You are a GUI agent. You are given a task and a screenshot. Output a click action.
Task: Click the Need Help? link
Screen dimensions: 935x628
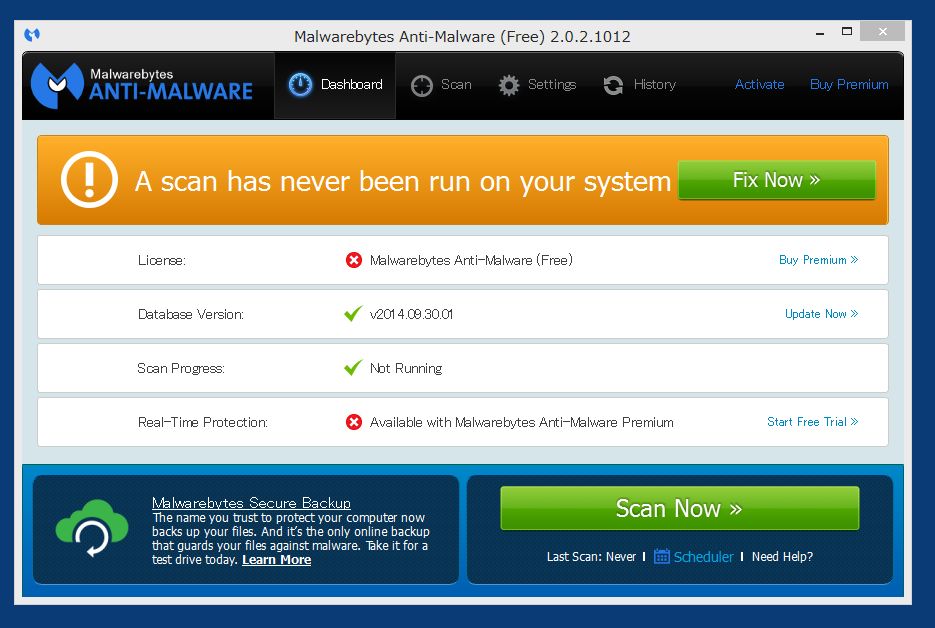pos(782,556)
